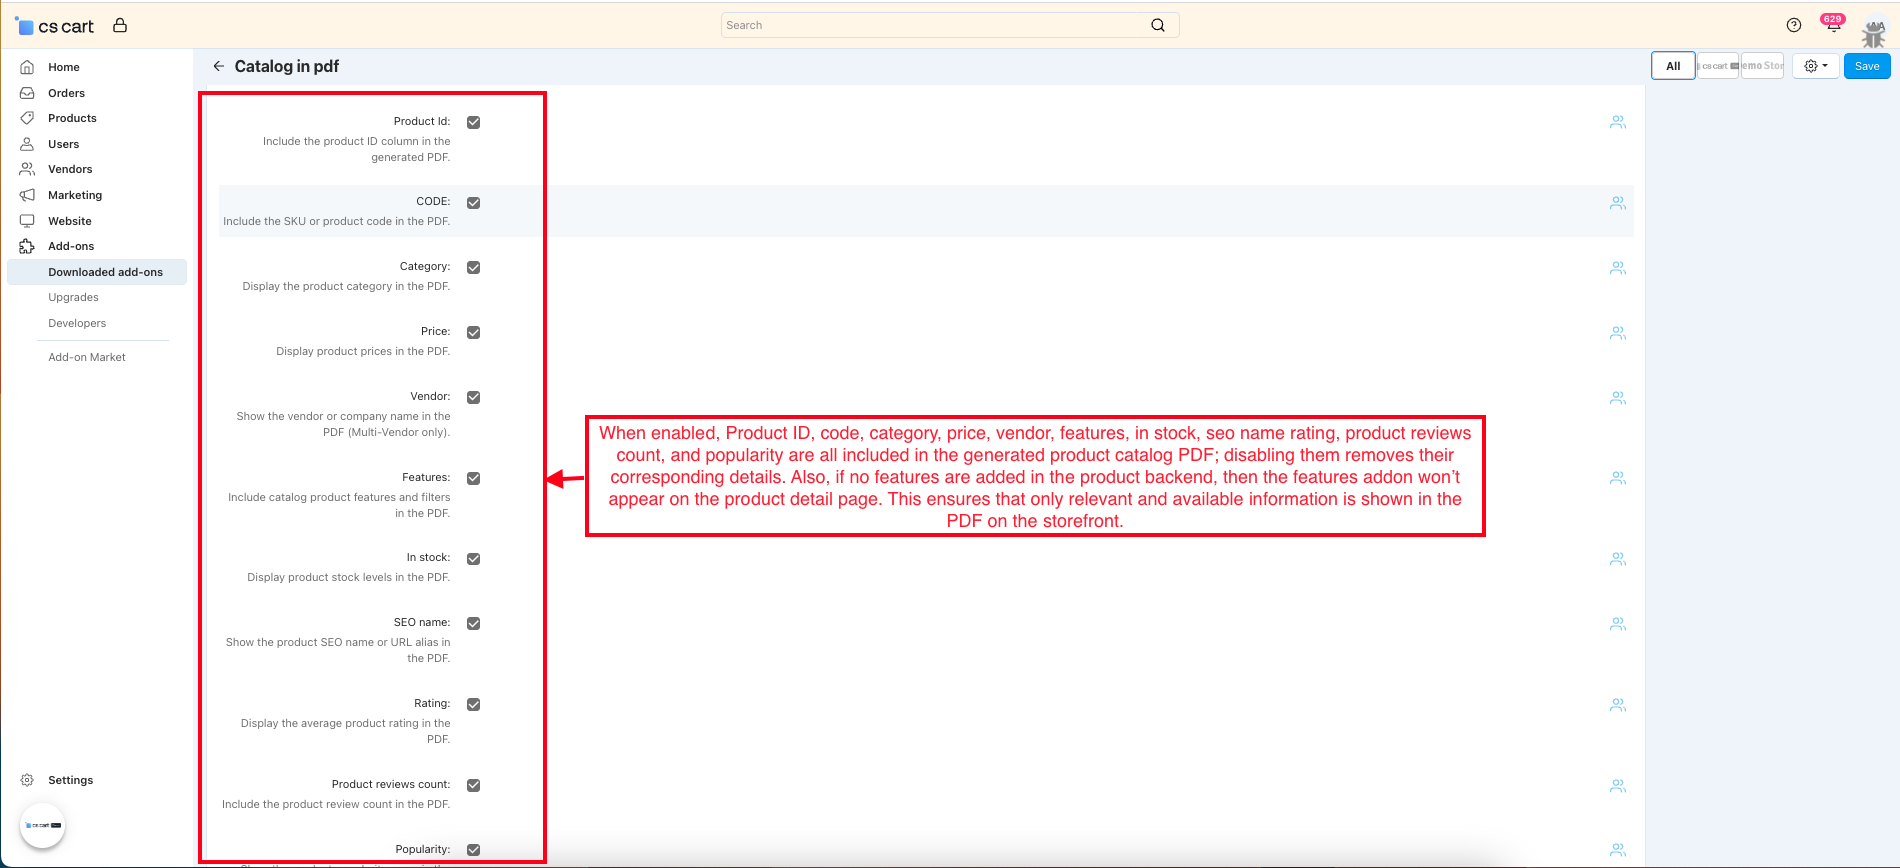The height and width of the screenshot is (868, 1900).
Task: Open notifications bell with 629 badge
Action: (x=1832, y=26)
